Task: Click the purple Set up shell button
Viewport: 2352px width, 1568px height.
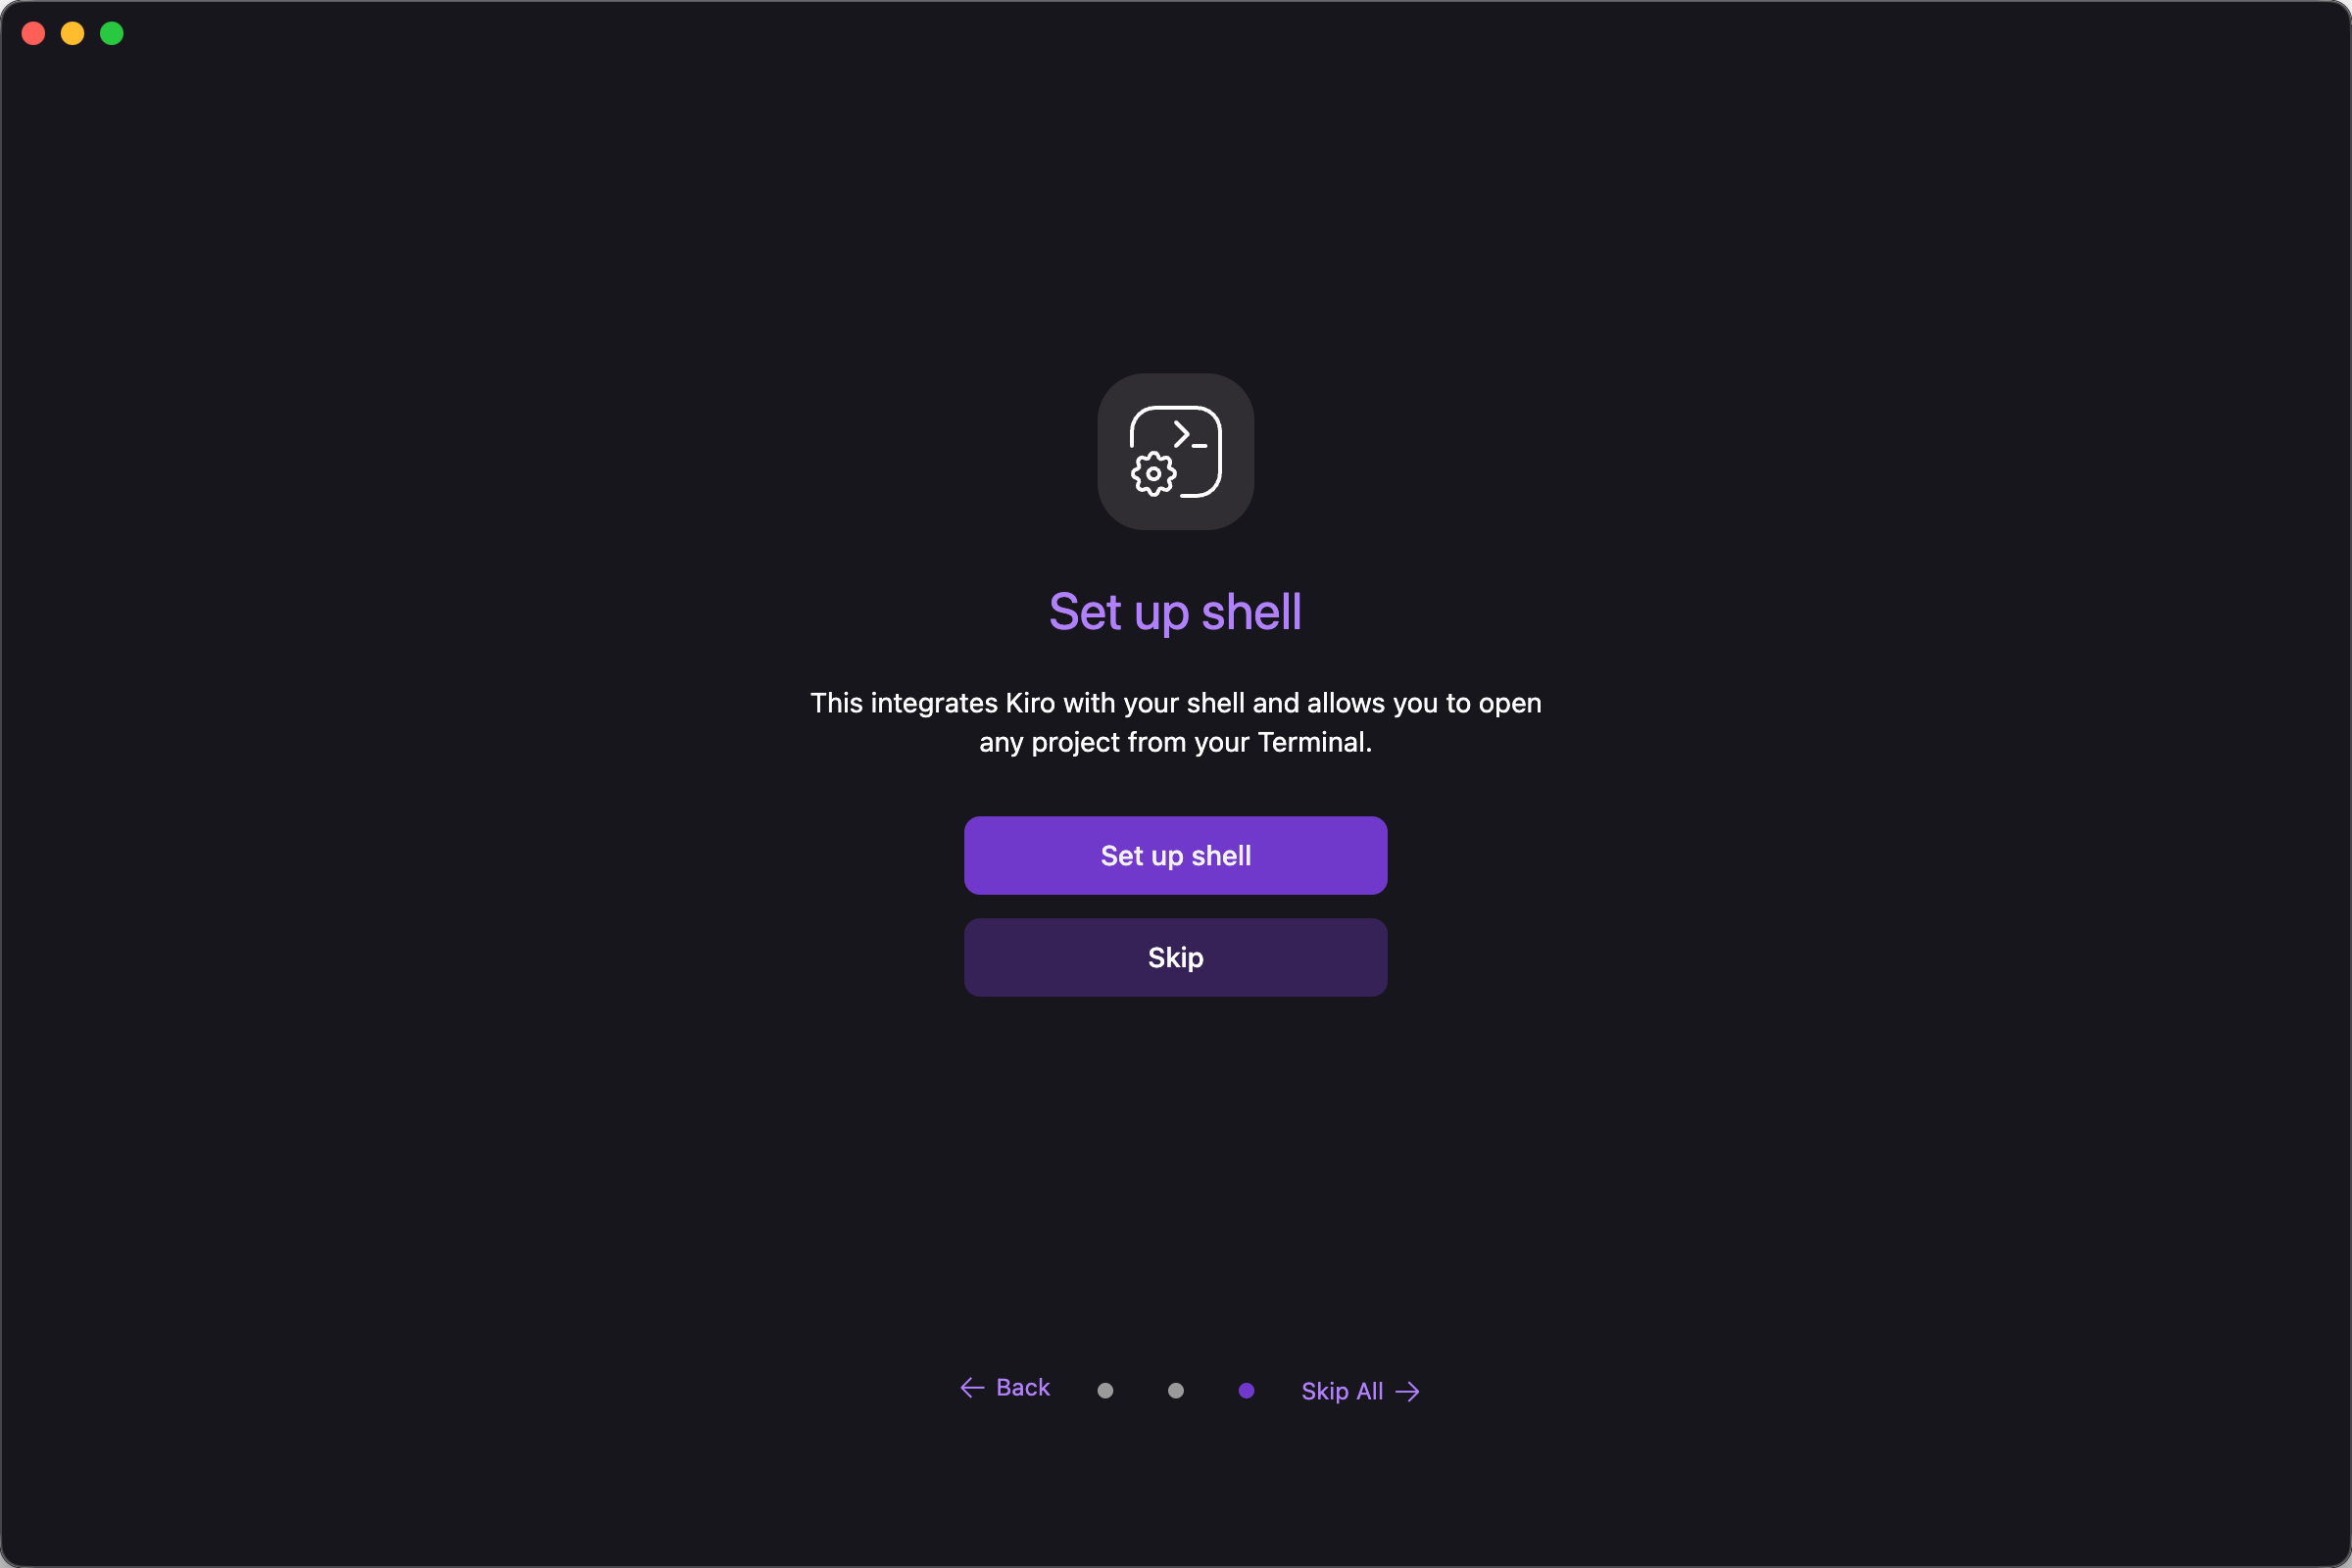Action: click(1175, 856)
